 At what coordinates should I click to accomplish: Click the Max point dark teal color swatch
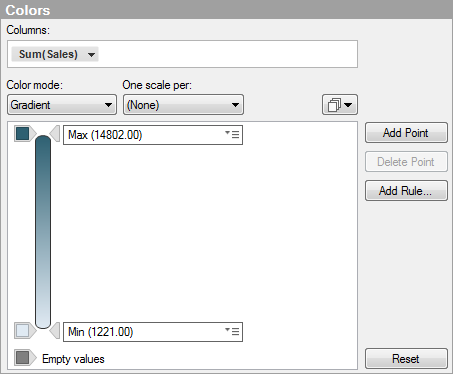pos(22,134)
